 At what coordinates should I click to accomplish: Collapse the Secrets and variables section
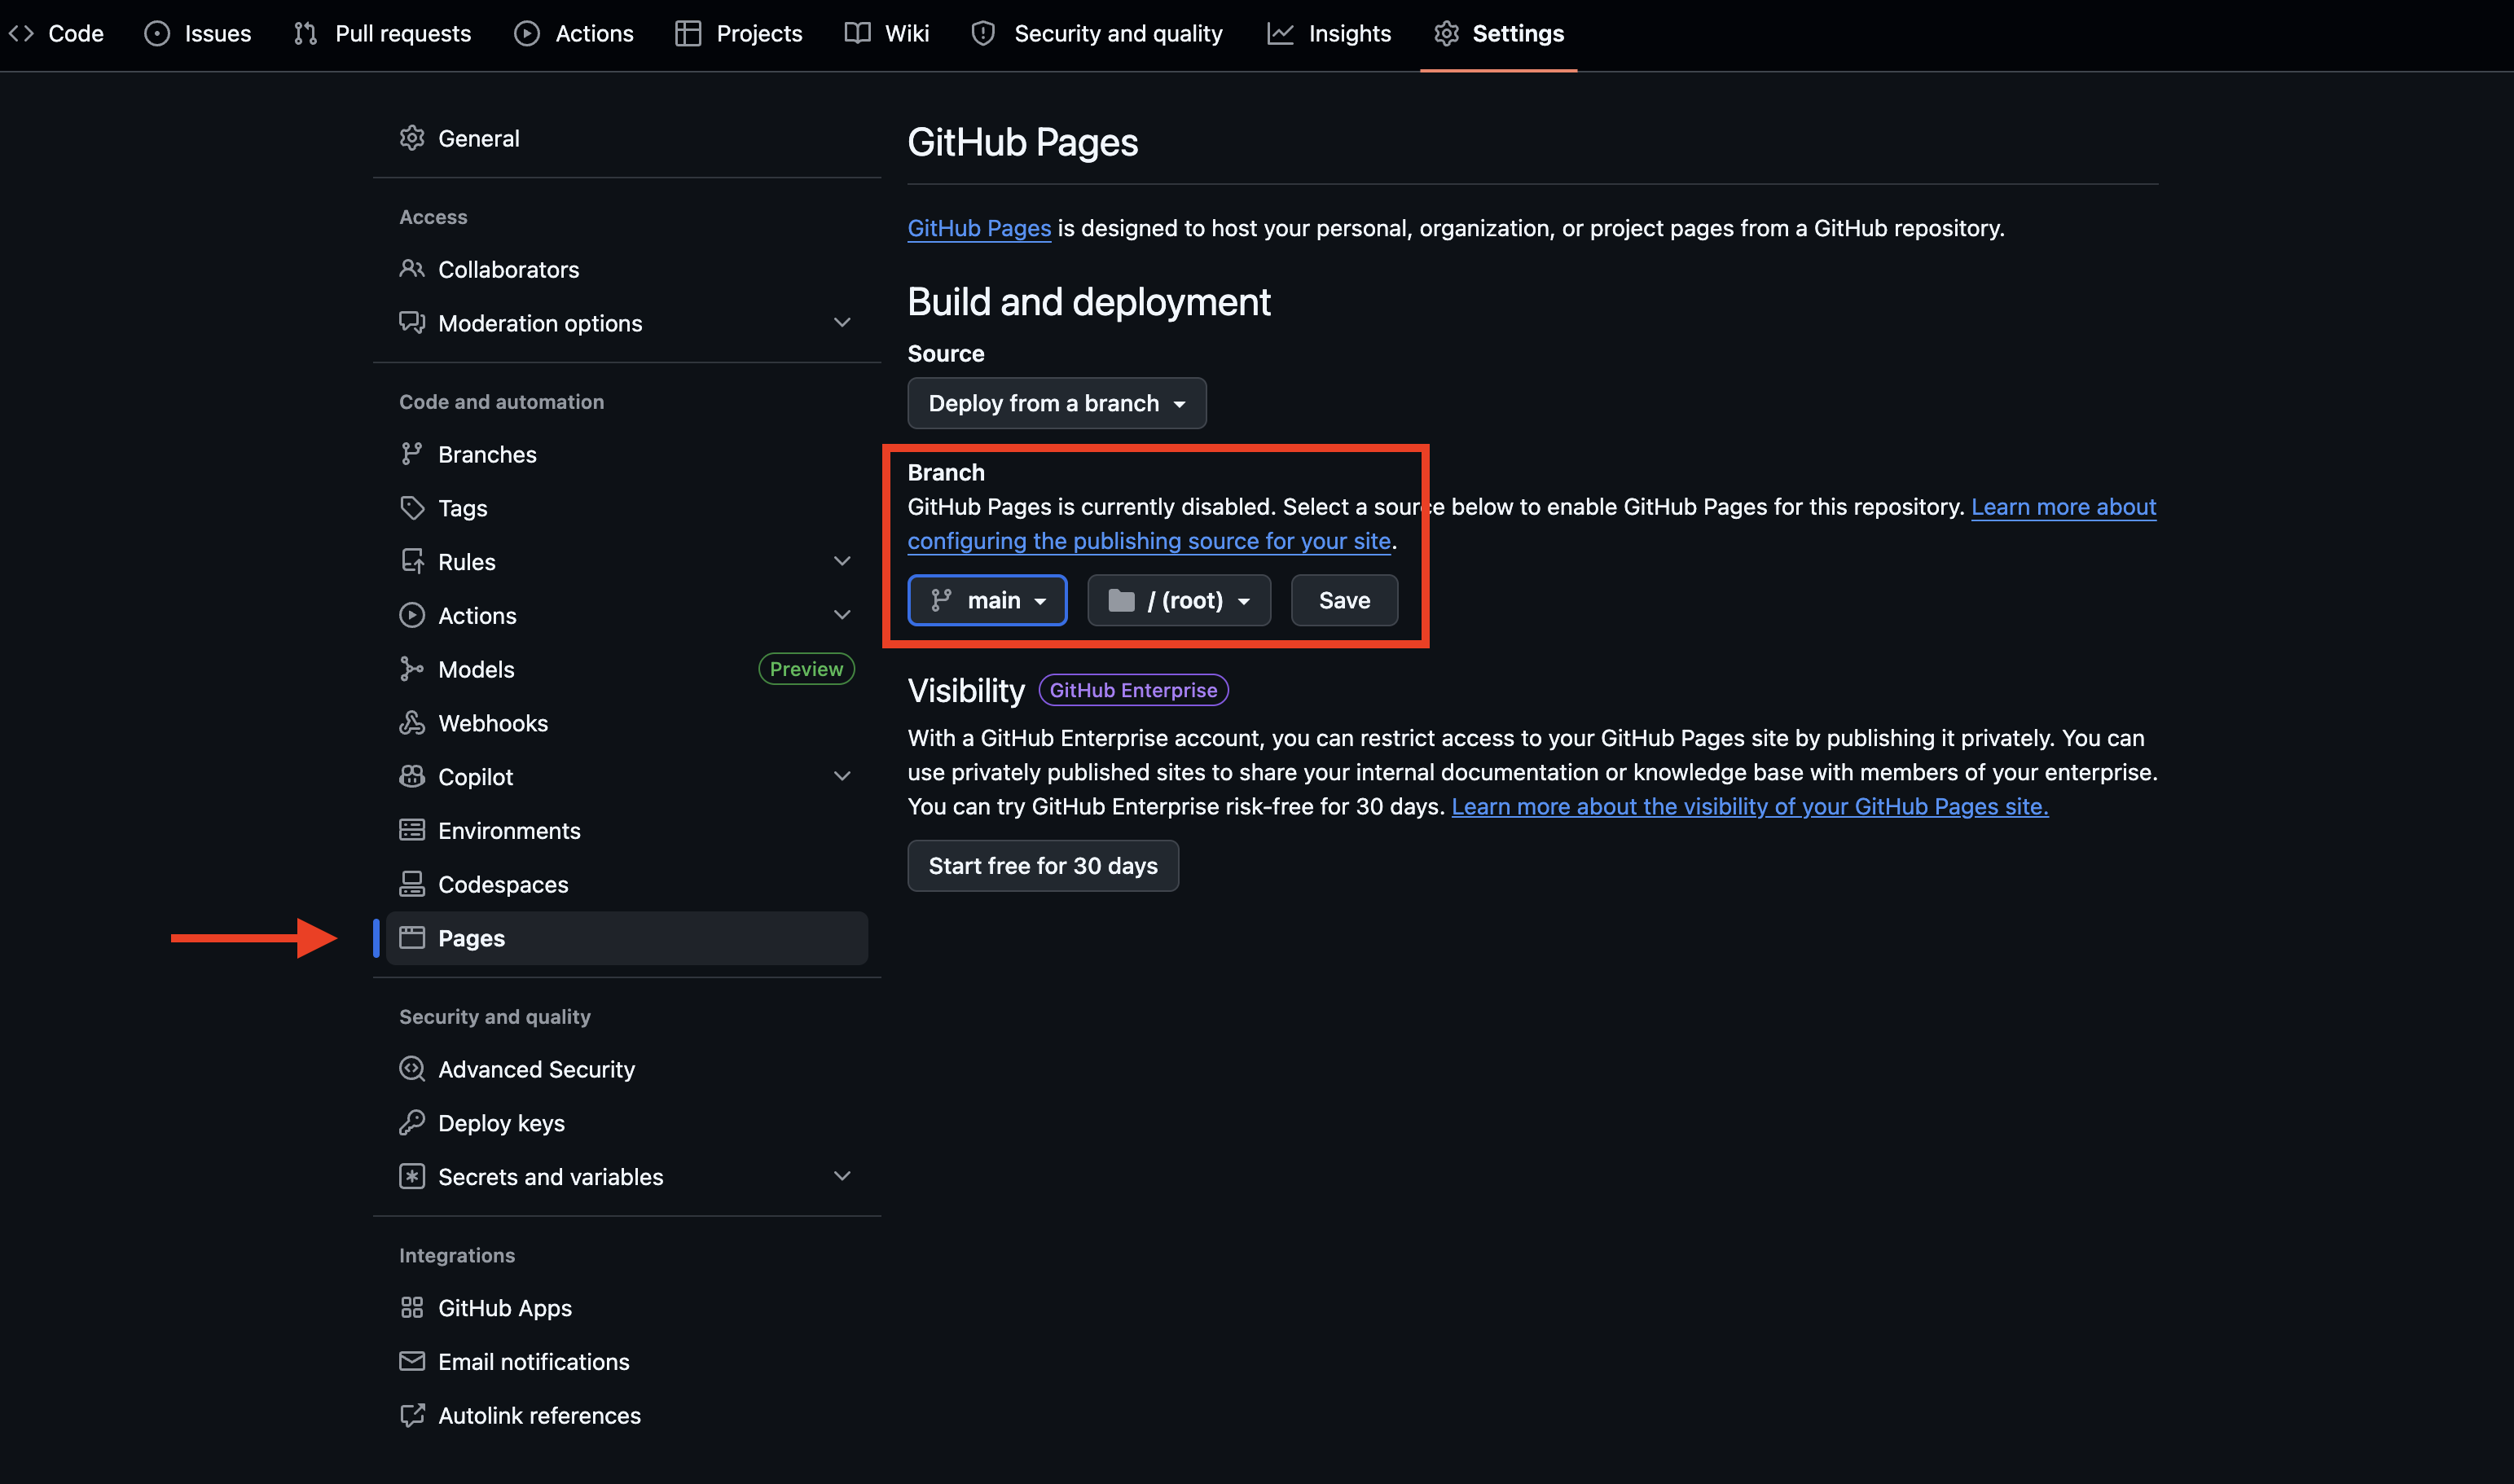pos(842,1176)
